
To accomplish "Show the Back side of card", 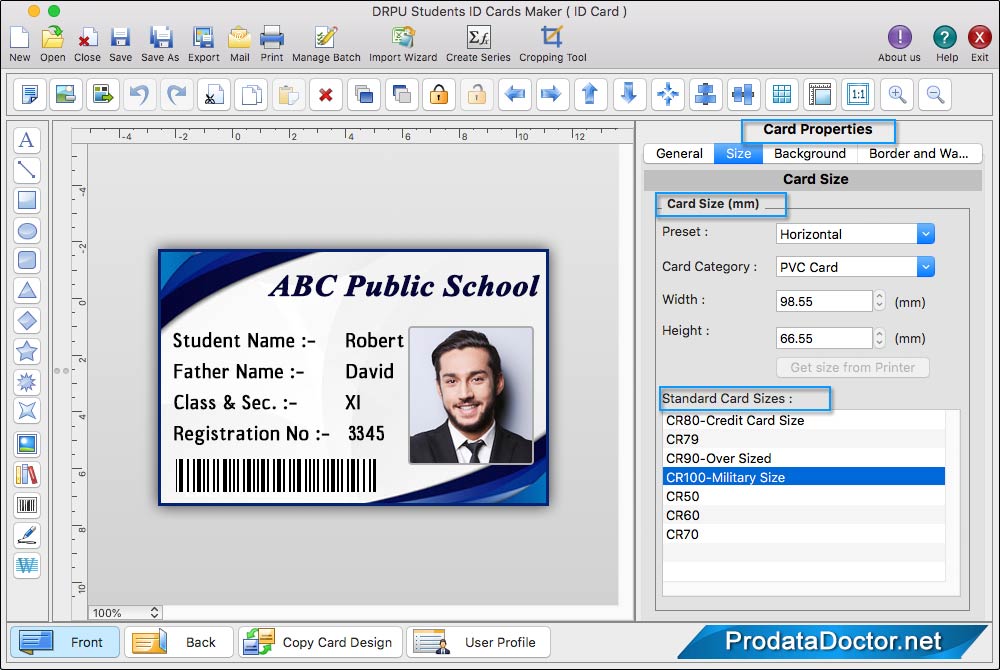I will click(x=179, y=642).
